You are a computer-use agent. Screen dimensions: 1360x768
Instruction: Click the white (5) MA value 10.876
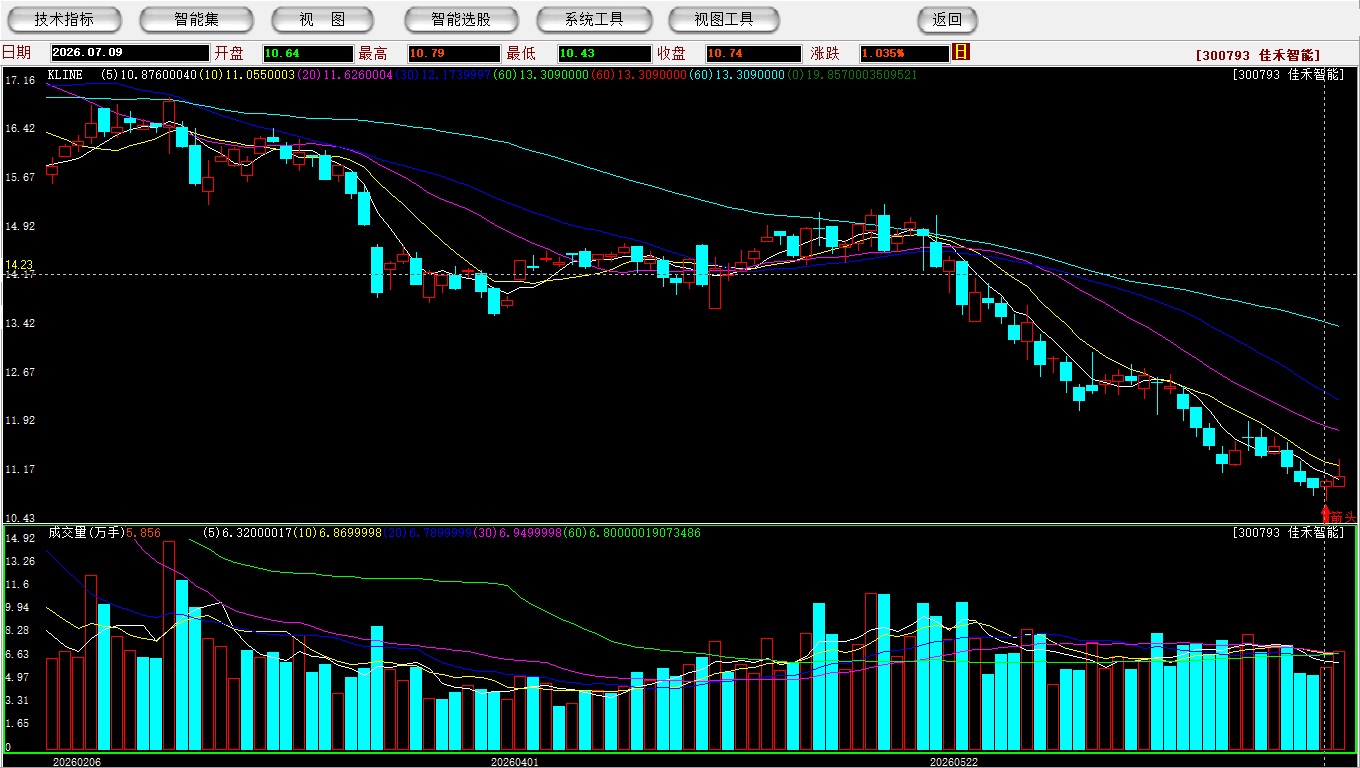[149, 75]
